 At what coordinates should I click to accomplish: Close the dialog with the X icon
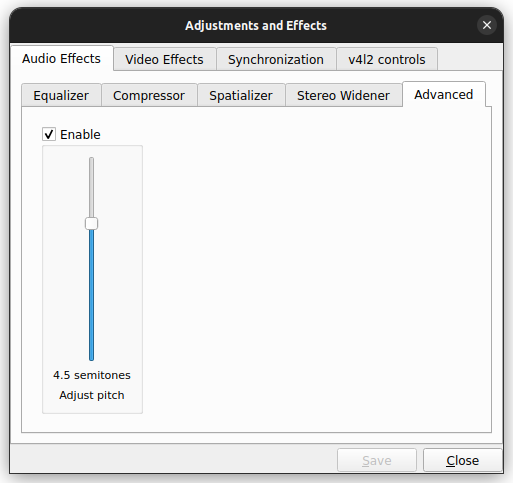tap(487, 25)
